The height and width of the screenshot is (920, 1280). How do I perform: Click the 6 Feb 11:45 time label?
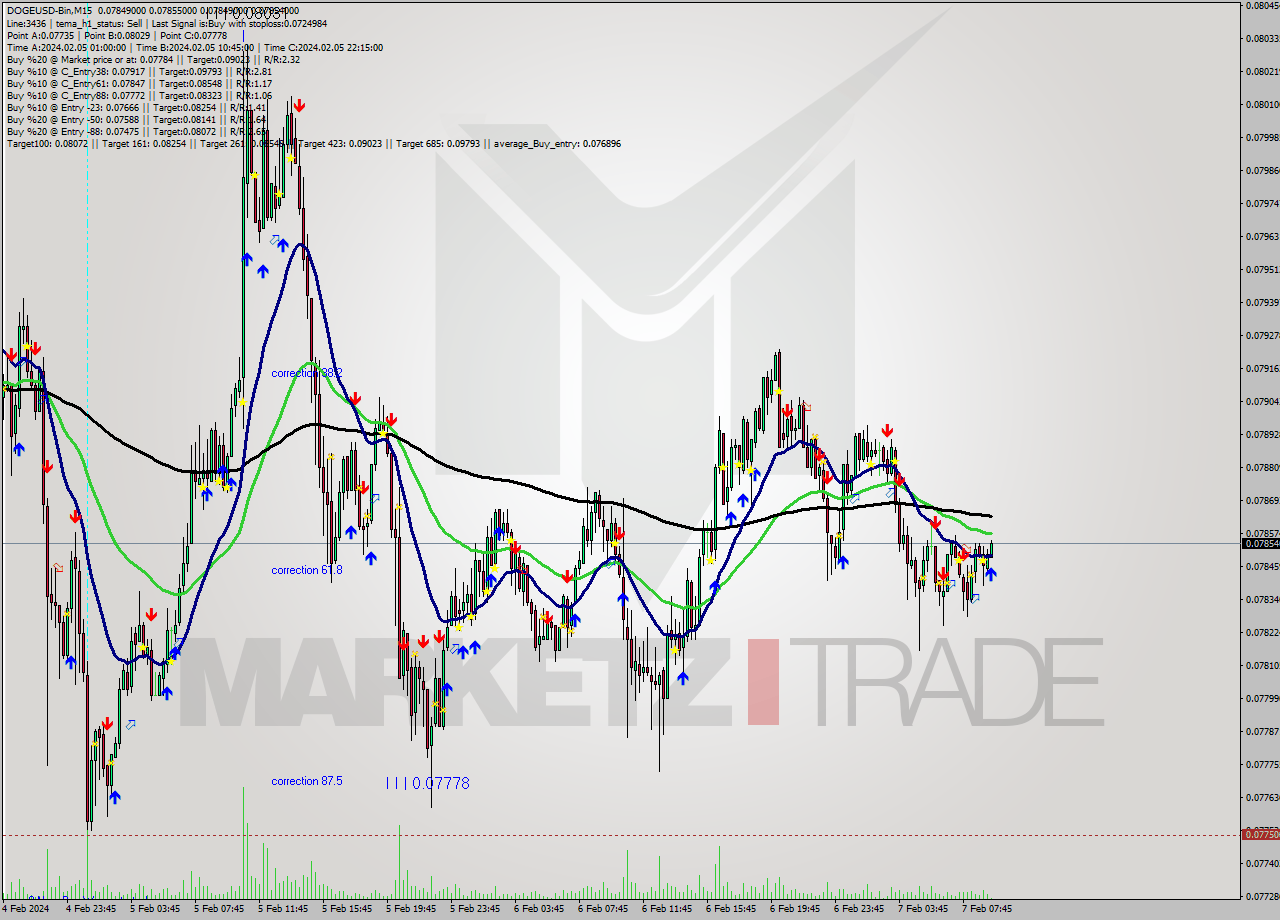[x=667, y=909]
